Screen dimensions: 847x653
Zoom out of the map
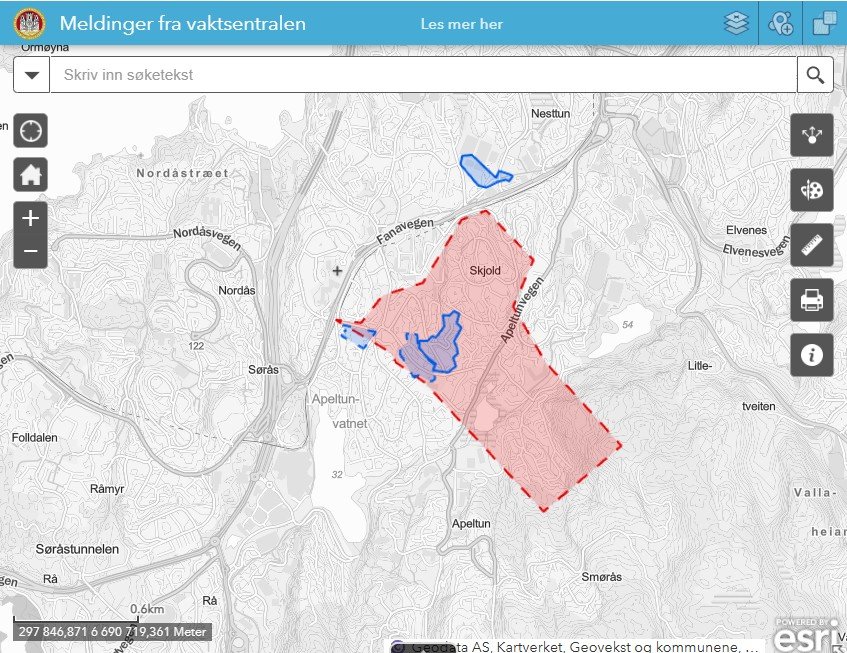point(31,251)
